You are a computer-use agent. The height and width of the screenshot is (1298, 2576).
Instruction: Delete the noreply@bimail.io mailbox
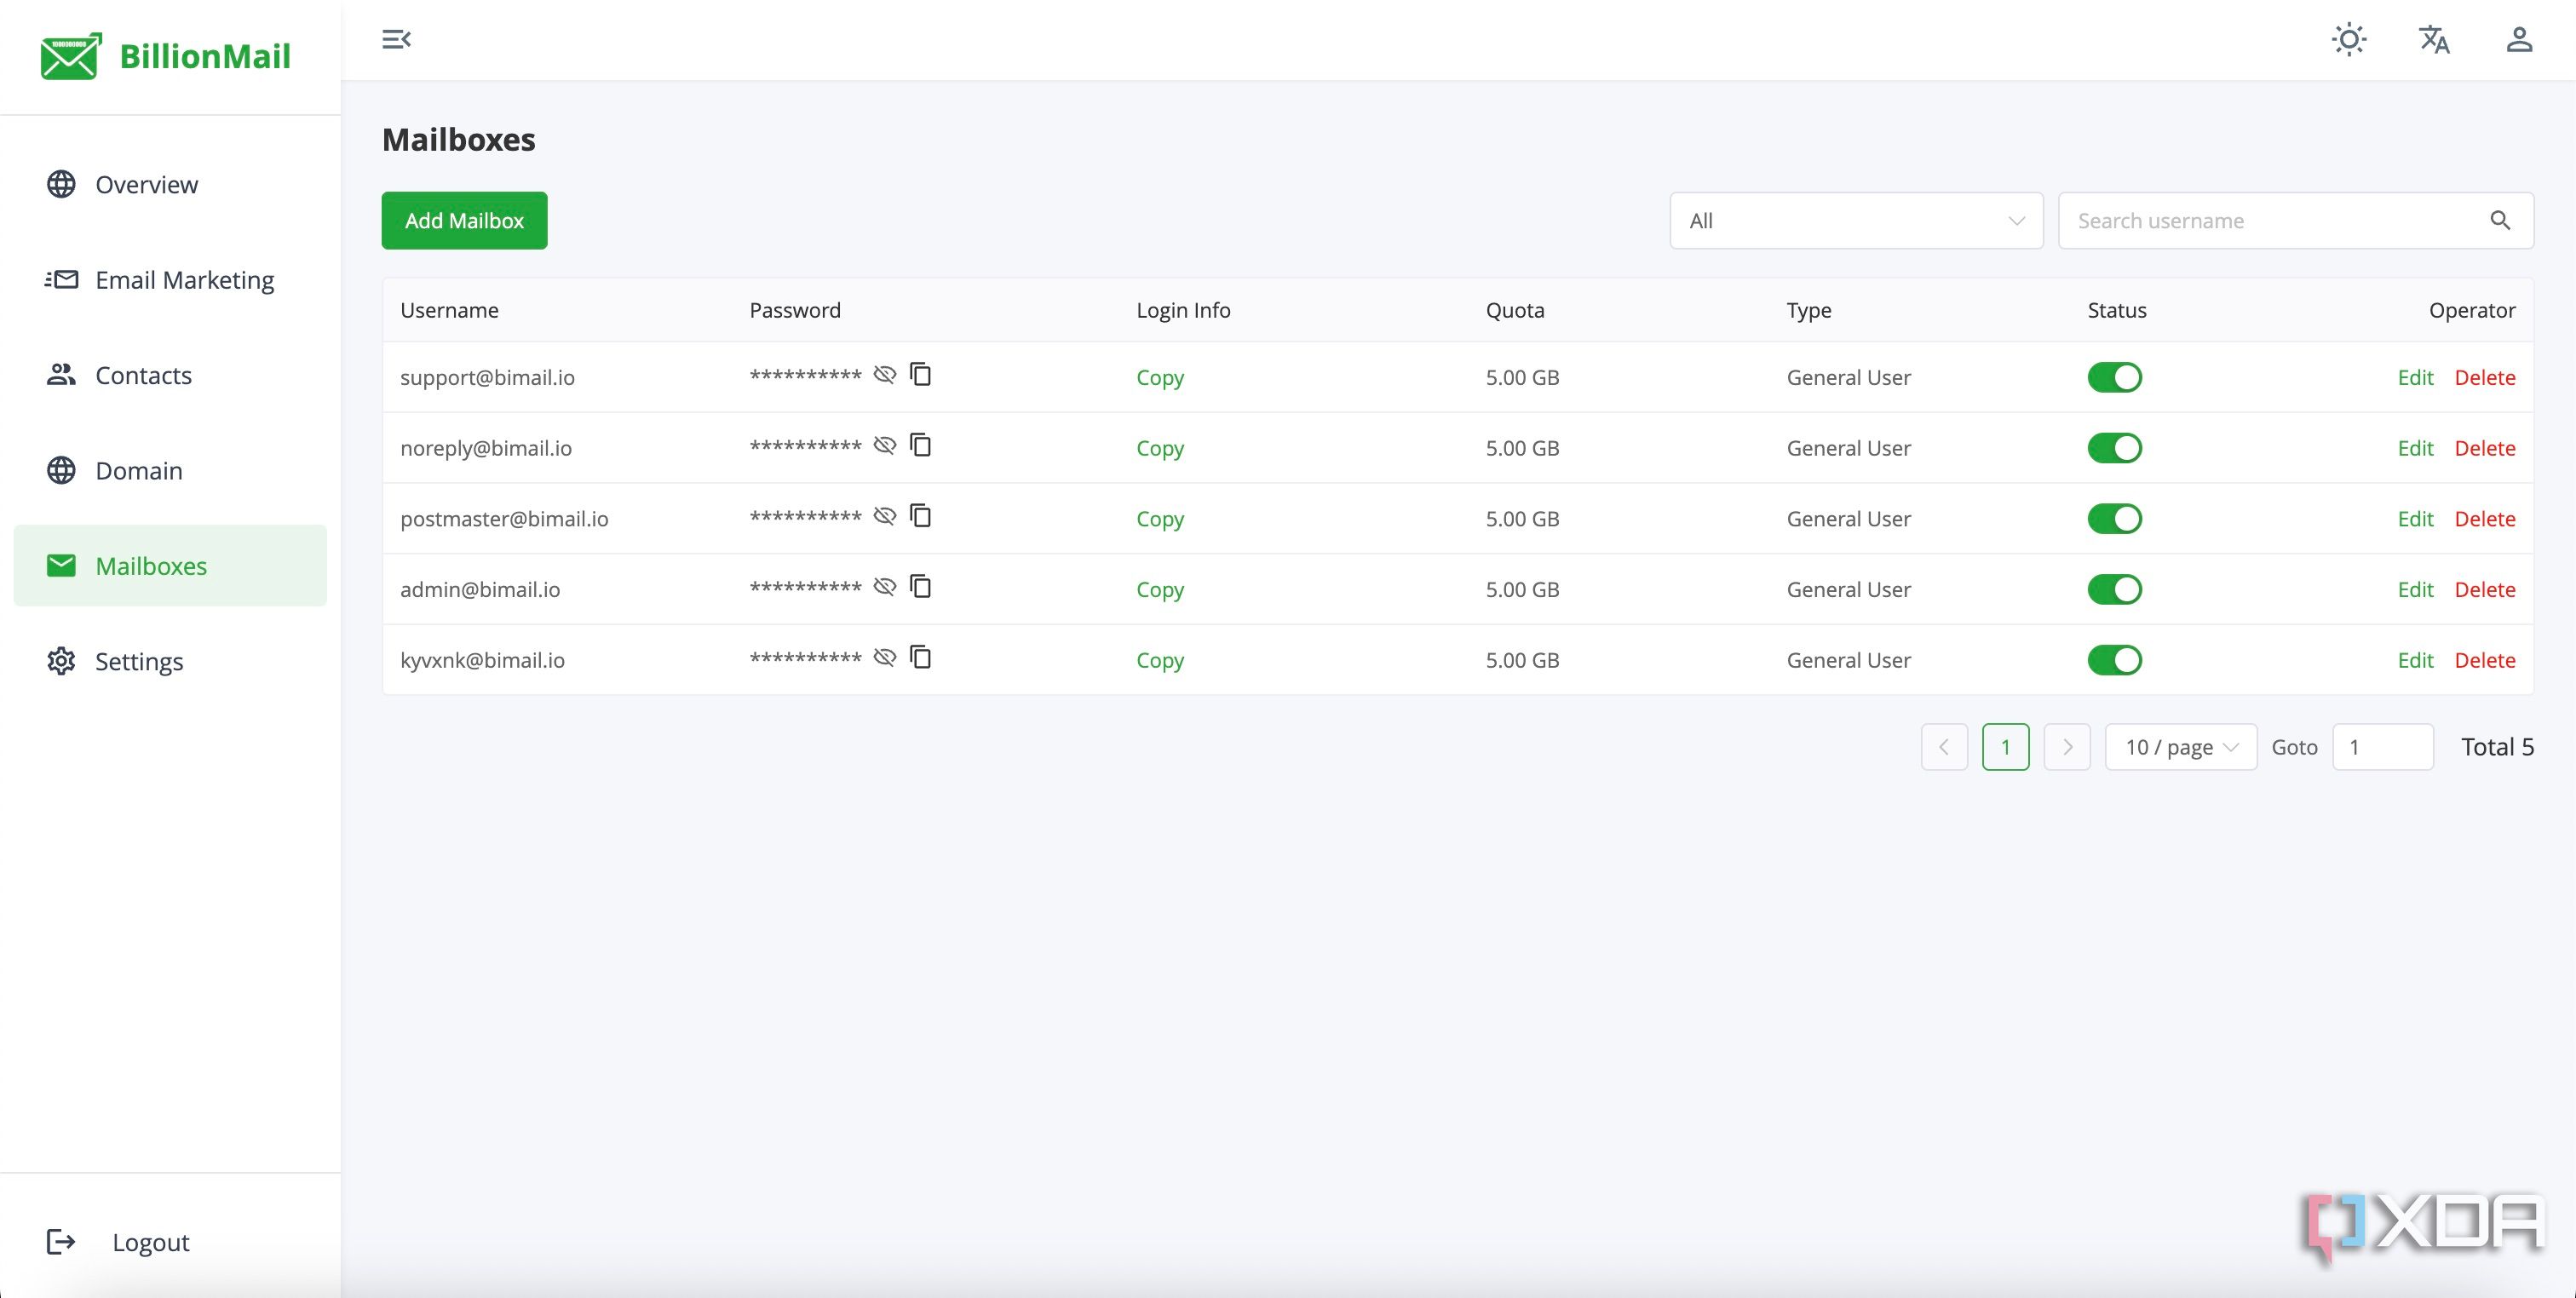(x=2484, y=448)
